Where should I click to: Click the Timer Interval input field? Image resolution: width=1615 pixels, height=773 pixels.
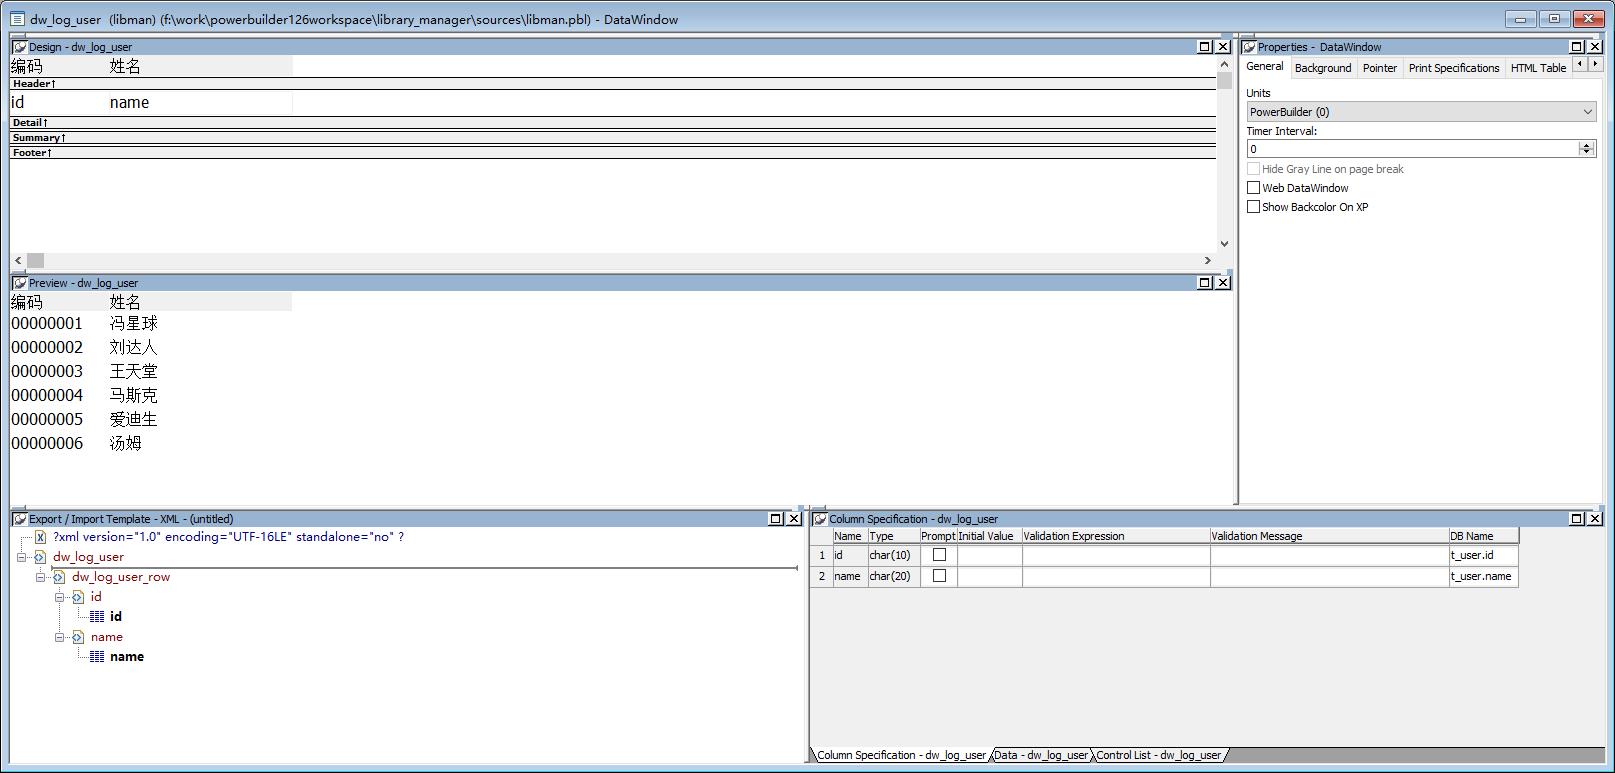pyautogui.click(x=1412, y=149)
